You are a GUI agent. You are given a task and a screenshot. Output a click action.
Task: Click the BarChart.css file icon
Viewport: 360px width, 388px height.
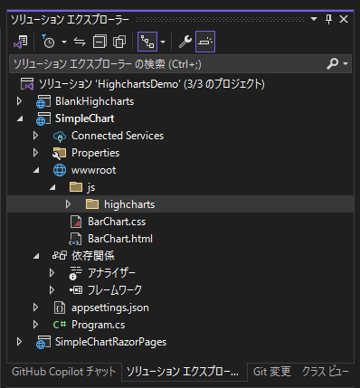pos(76,221)
